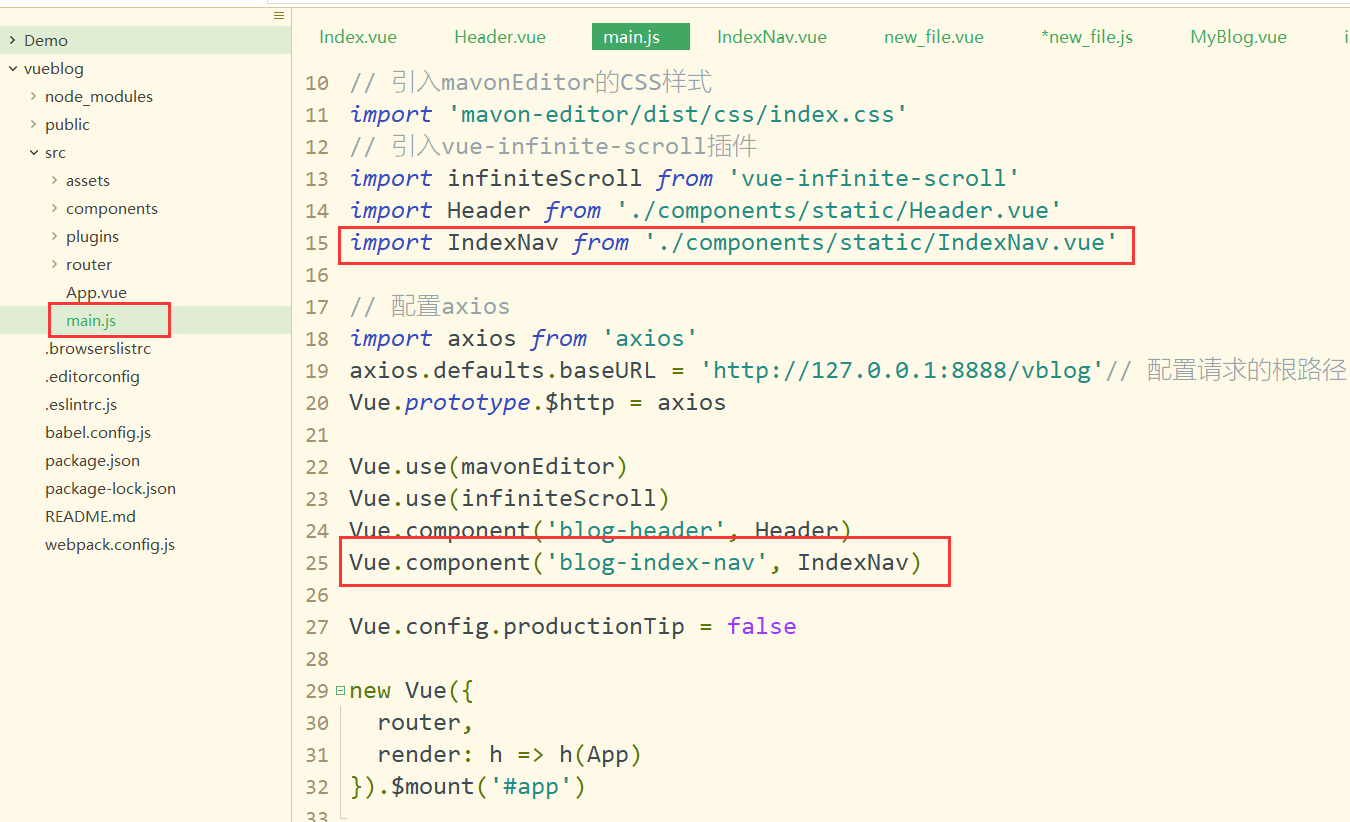Open the router folder in tree
1350x822 pixels.
pyautogui.click(x=54, y=265)
